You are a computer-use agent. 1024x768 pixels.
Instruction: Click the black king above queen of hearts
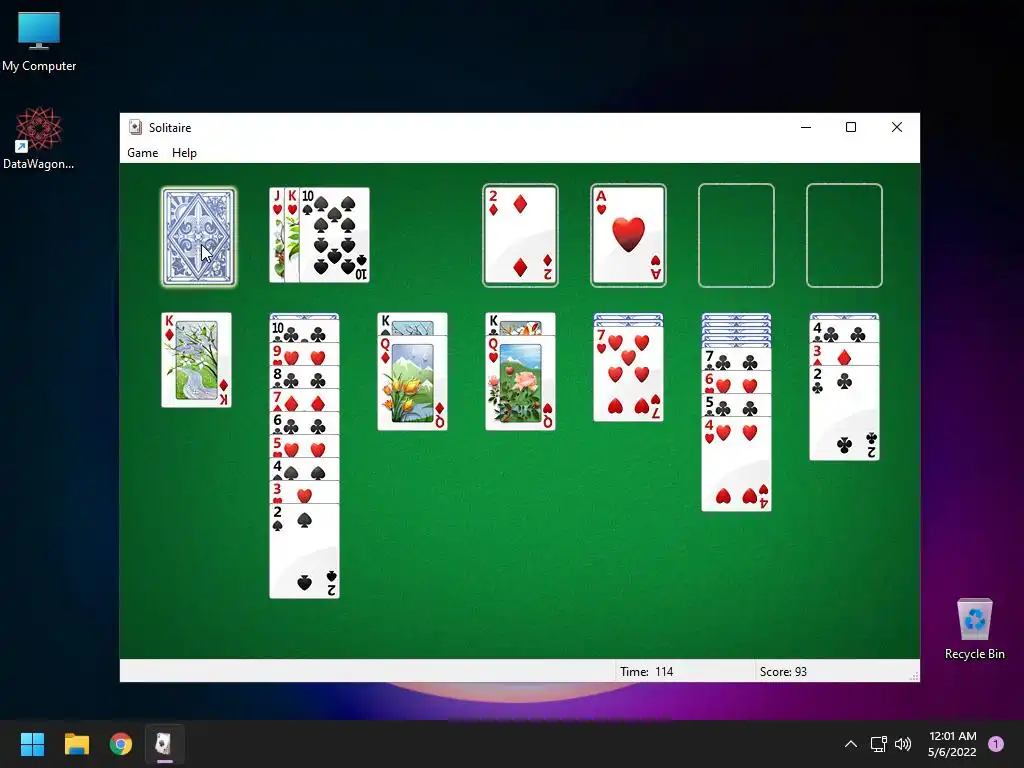click(520, 324)
